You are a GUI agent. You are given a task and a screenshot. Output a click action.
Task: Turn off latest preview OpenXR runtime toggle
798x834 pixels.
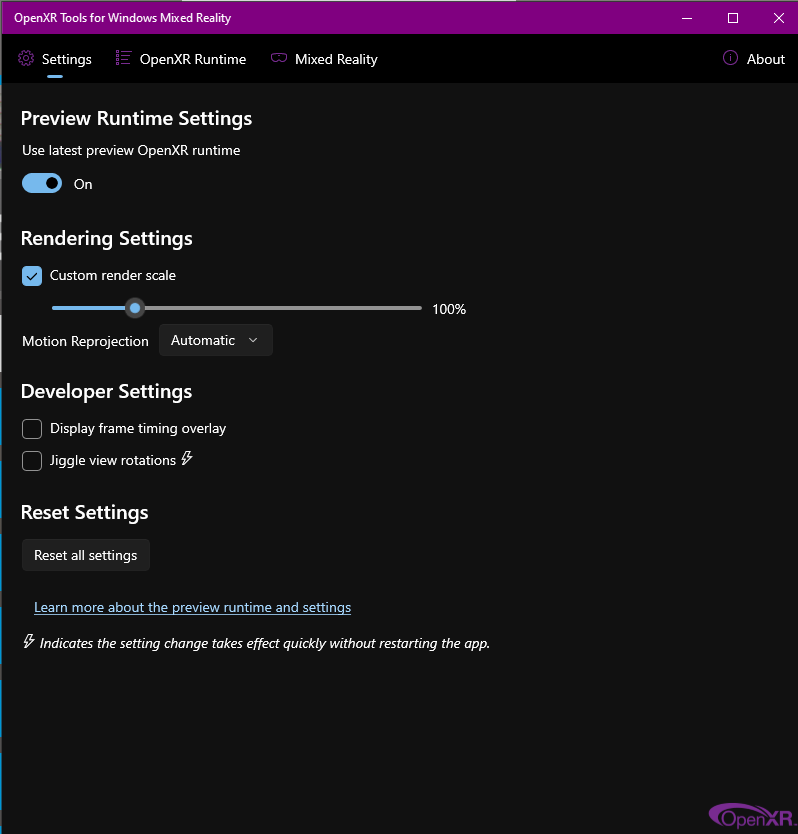click(x=42, y=184)
